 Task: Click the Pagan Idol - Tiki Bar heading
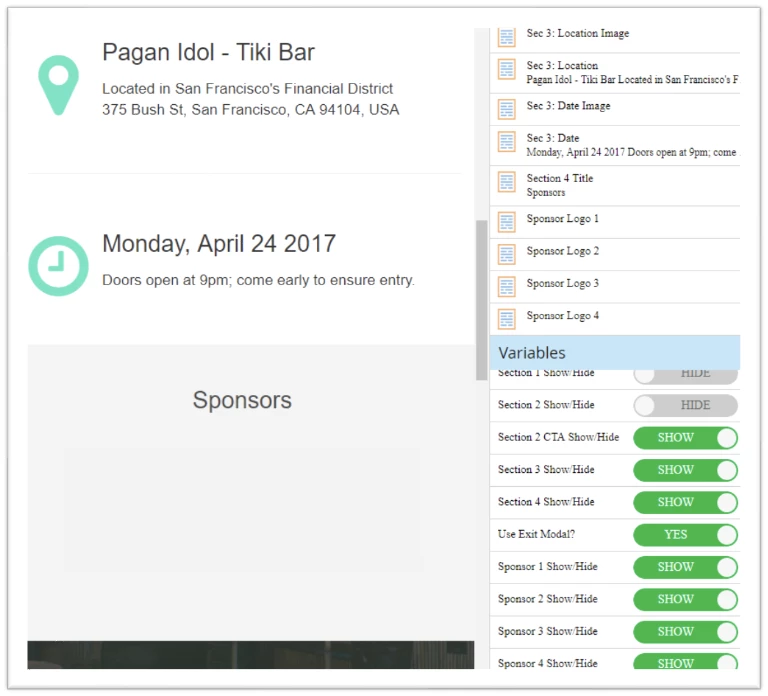[x=208, y=52]
